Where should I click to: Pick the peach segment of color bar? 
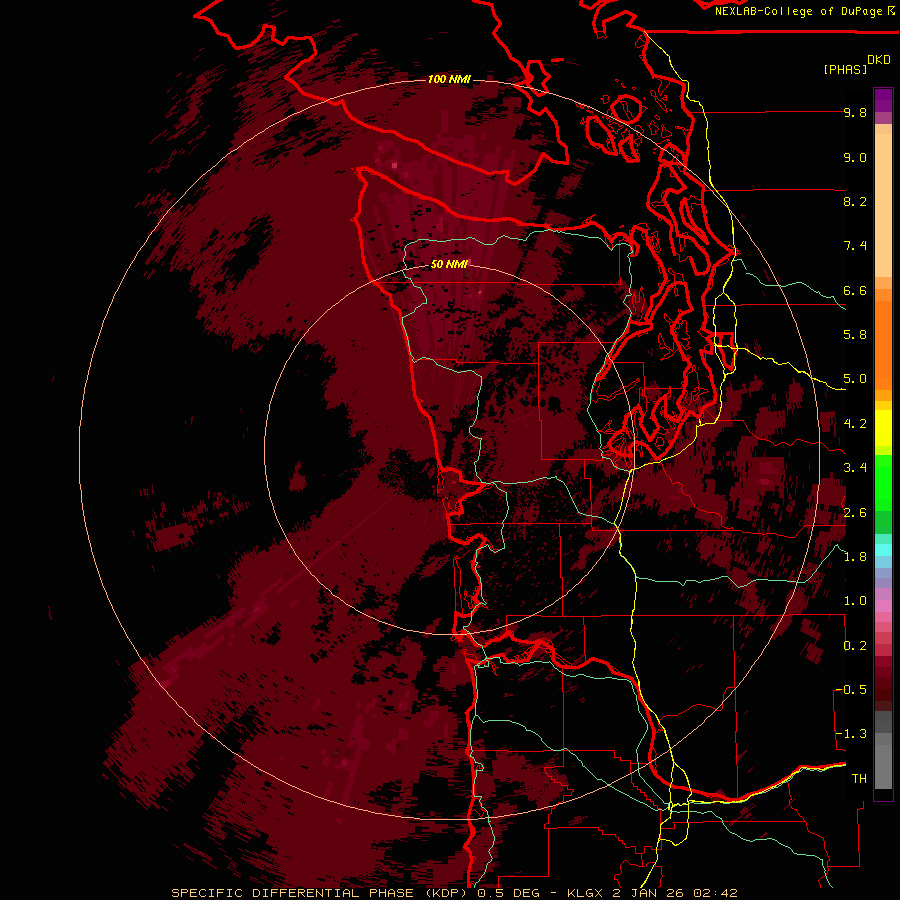883,204
